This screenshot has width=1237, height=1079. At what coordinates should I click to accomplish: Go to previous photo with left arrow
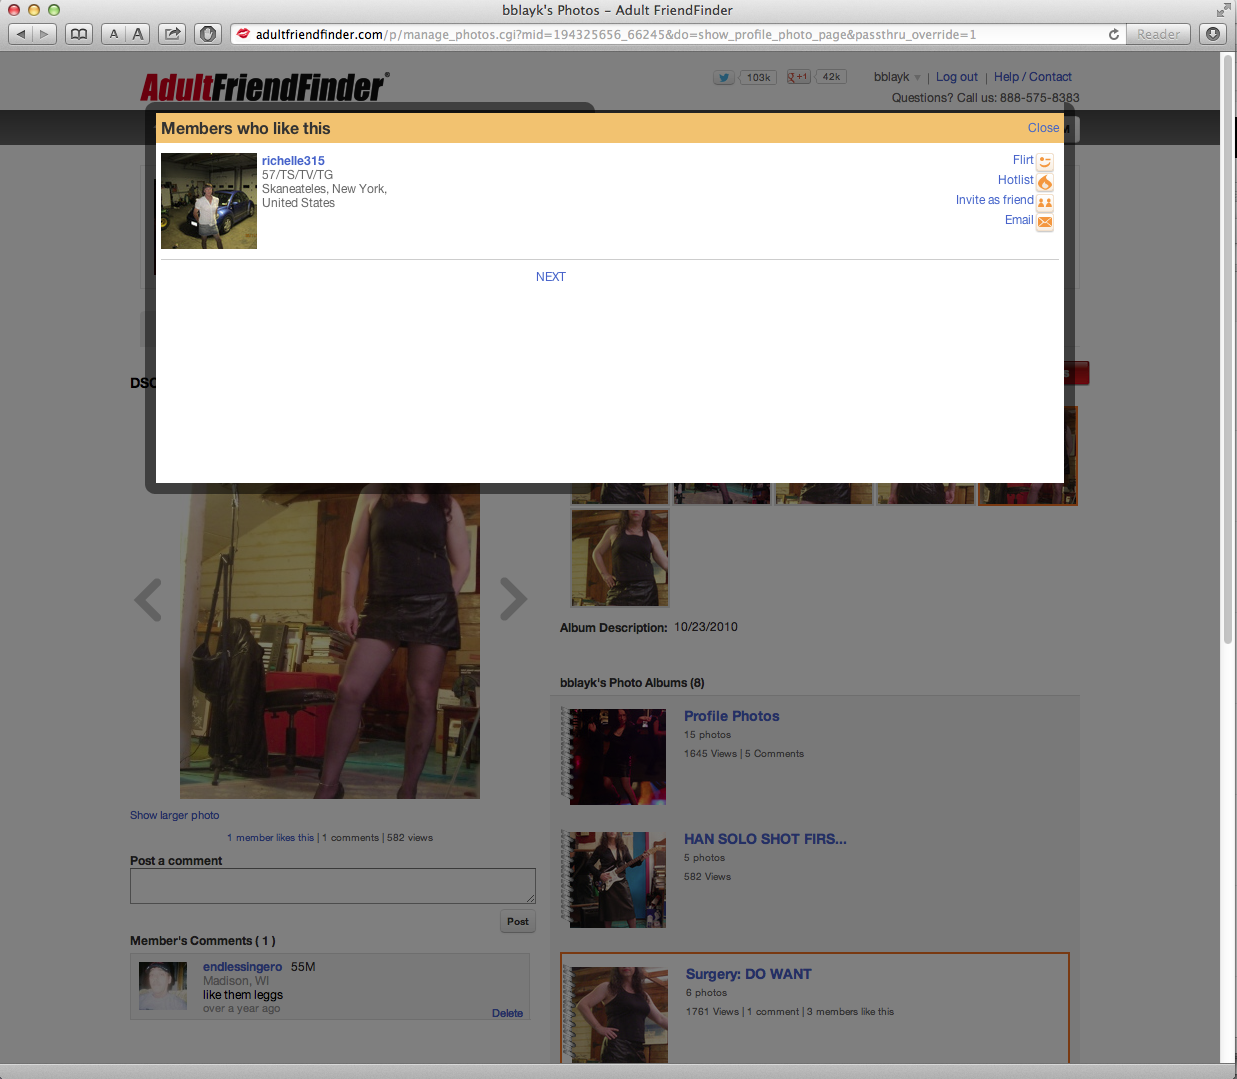(x=147, y=599)
